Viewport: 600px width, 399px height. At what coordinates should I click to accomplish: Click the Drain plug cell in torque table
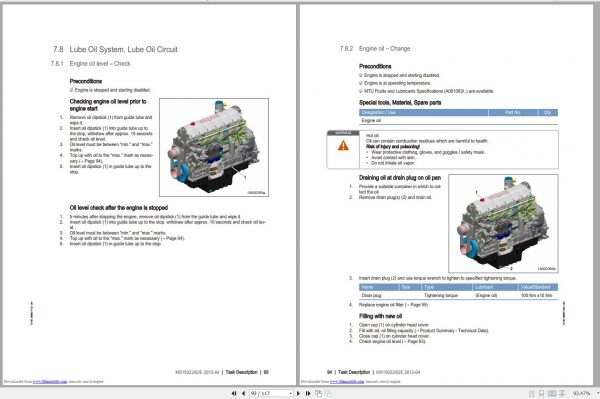coord(371,295)
